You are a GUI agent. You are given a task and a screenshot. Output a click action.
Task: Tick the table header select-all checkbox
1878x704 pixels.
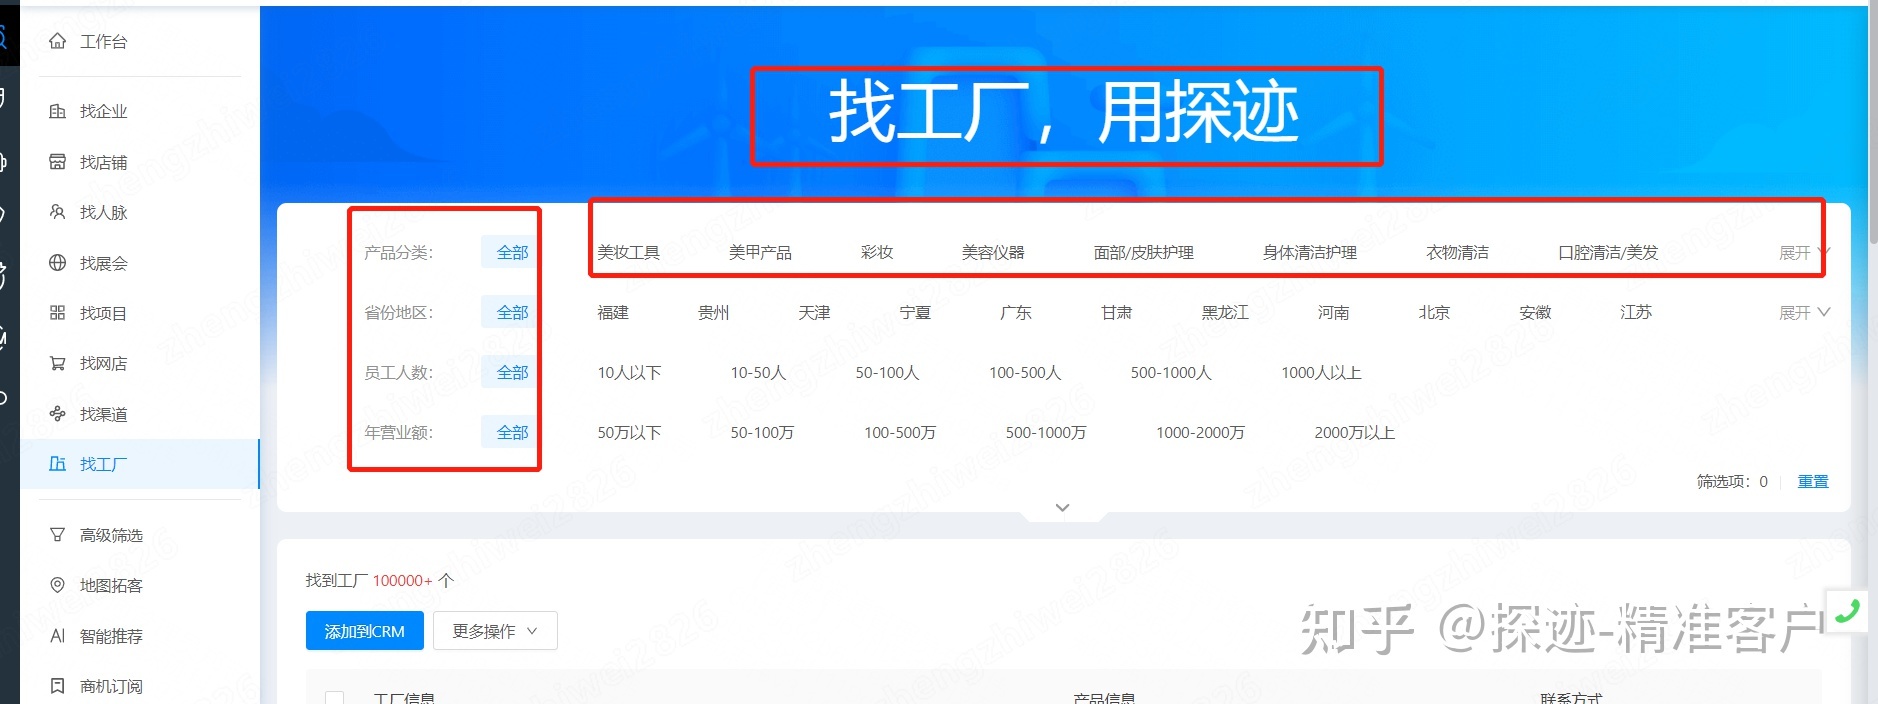point(335,698)
